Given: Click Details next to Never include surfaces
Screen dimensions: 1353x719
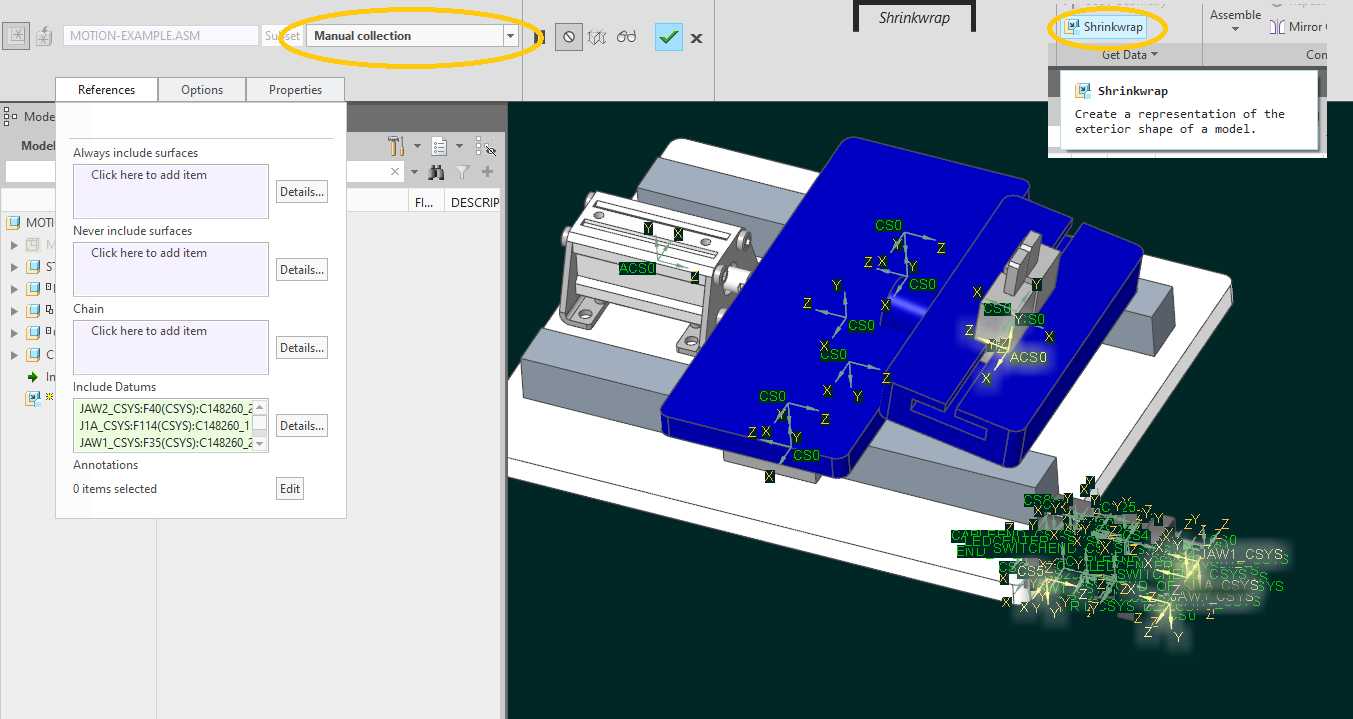Looking at the screenshot, I should tap(301, 269).
